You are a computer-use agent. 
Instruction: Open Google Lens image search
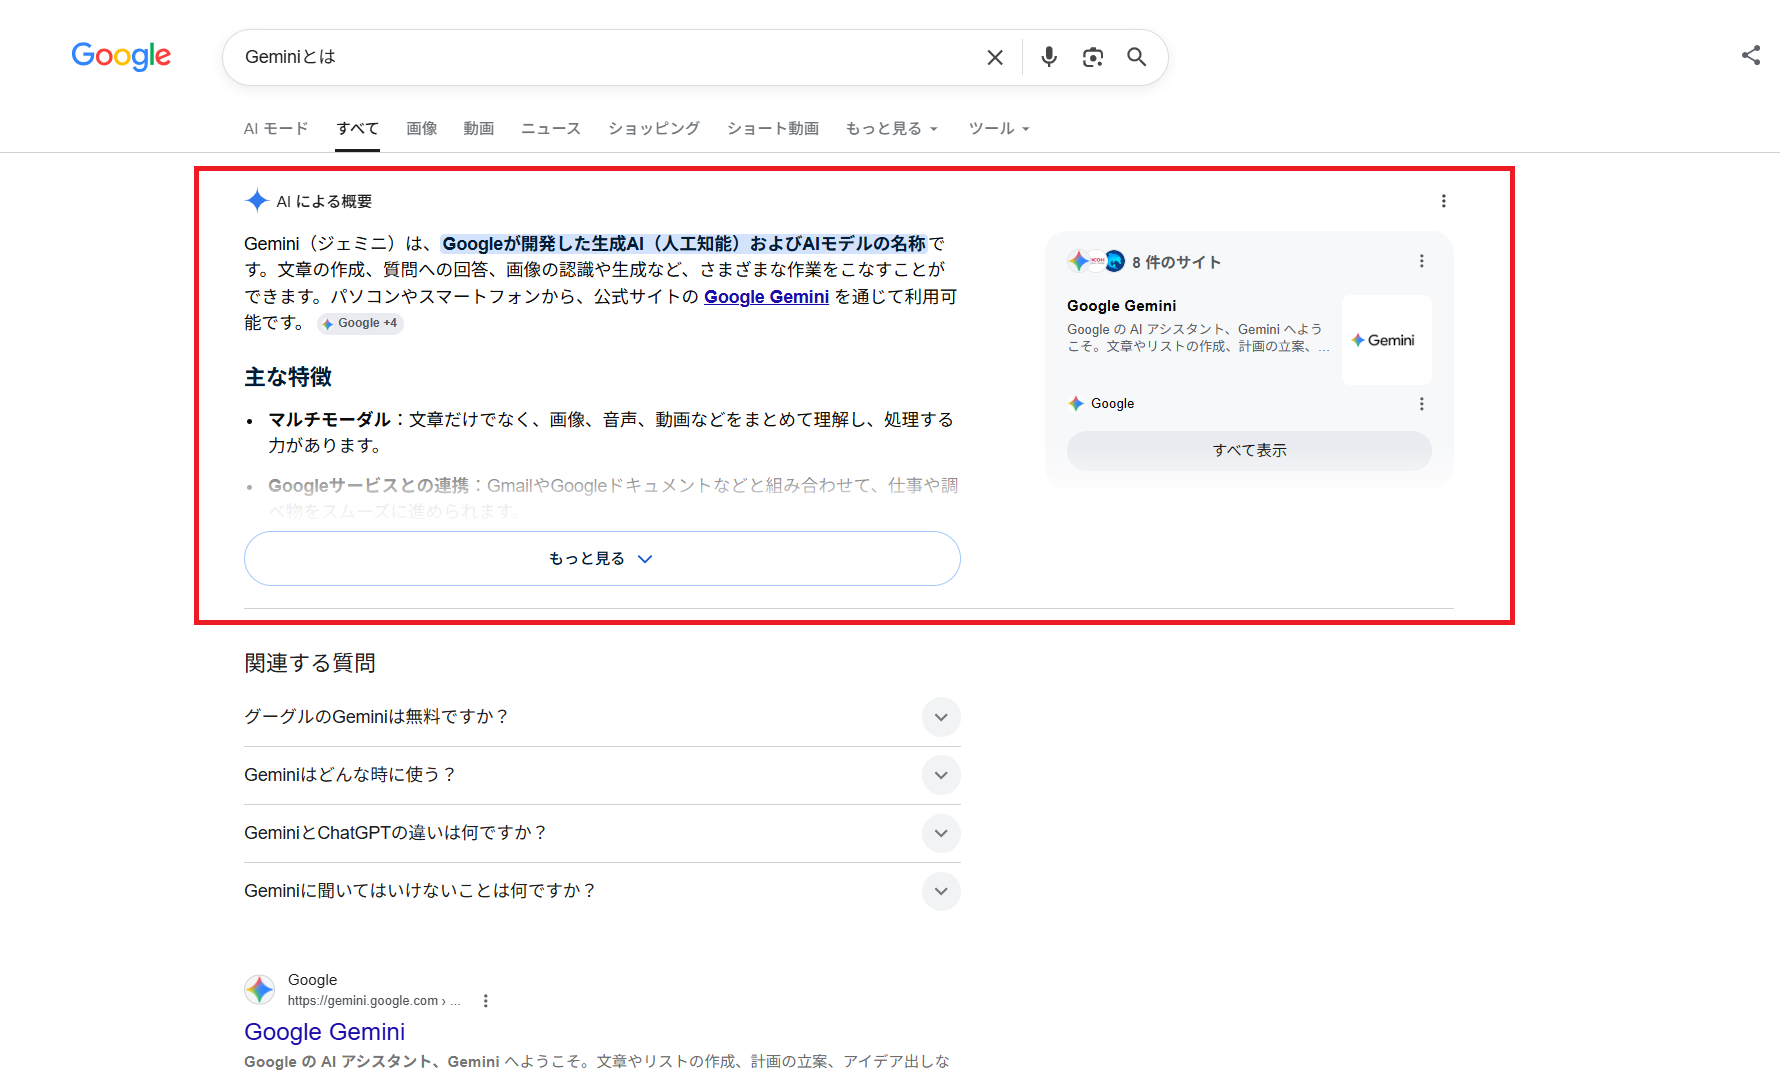pyautogui.click(x=1093, y=57)
